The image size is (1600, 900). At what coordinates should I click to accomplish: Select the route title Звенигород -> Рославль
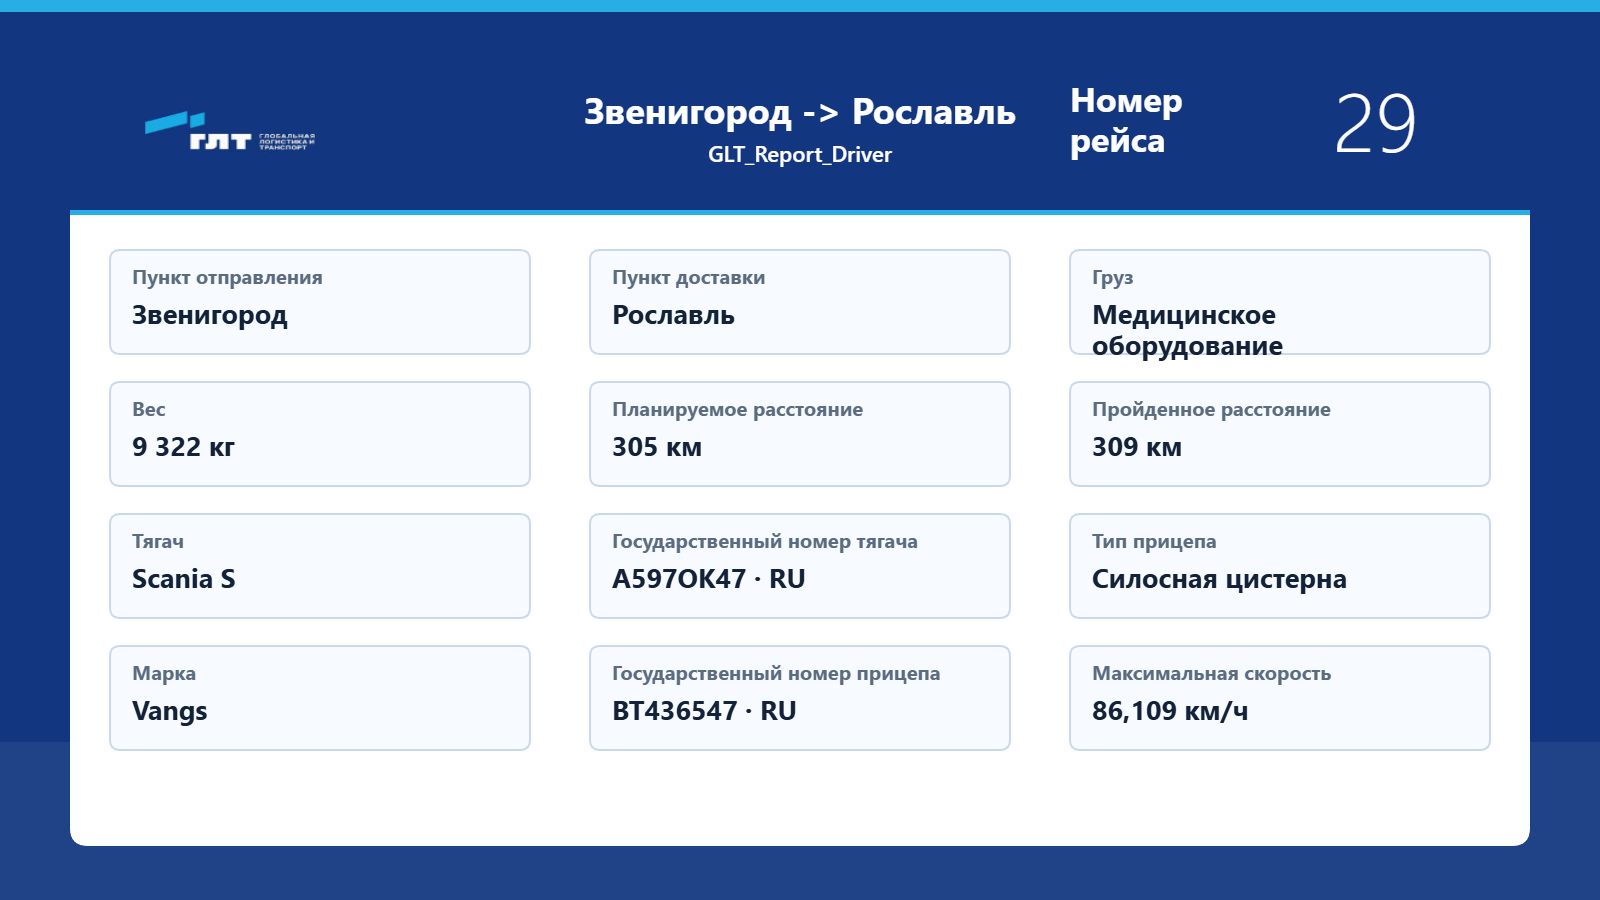(800, 113)
